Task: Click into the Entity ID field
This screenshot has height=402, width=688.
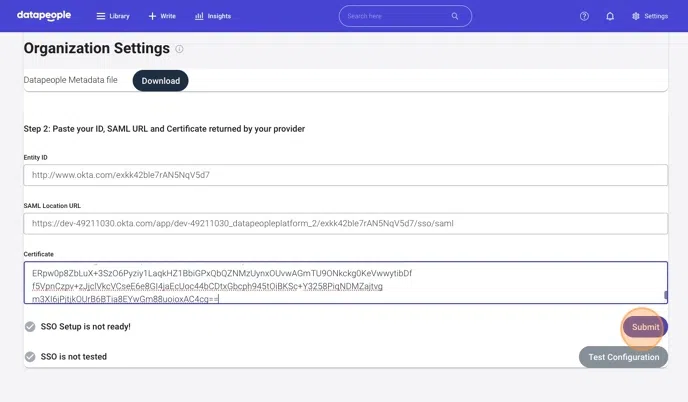Action: 345,175
